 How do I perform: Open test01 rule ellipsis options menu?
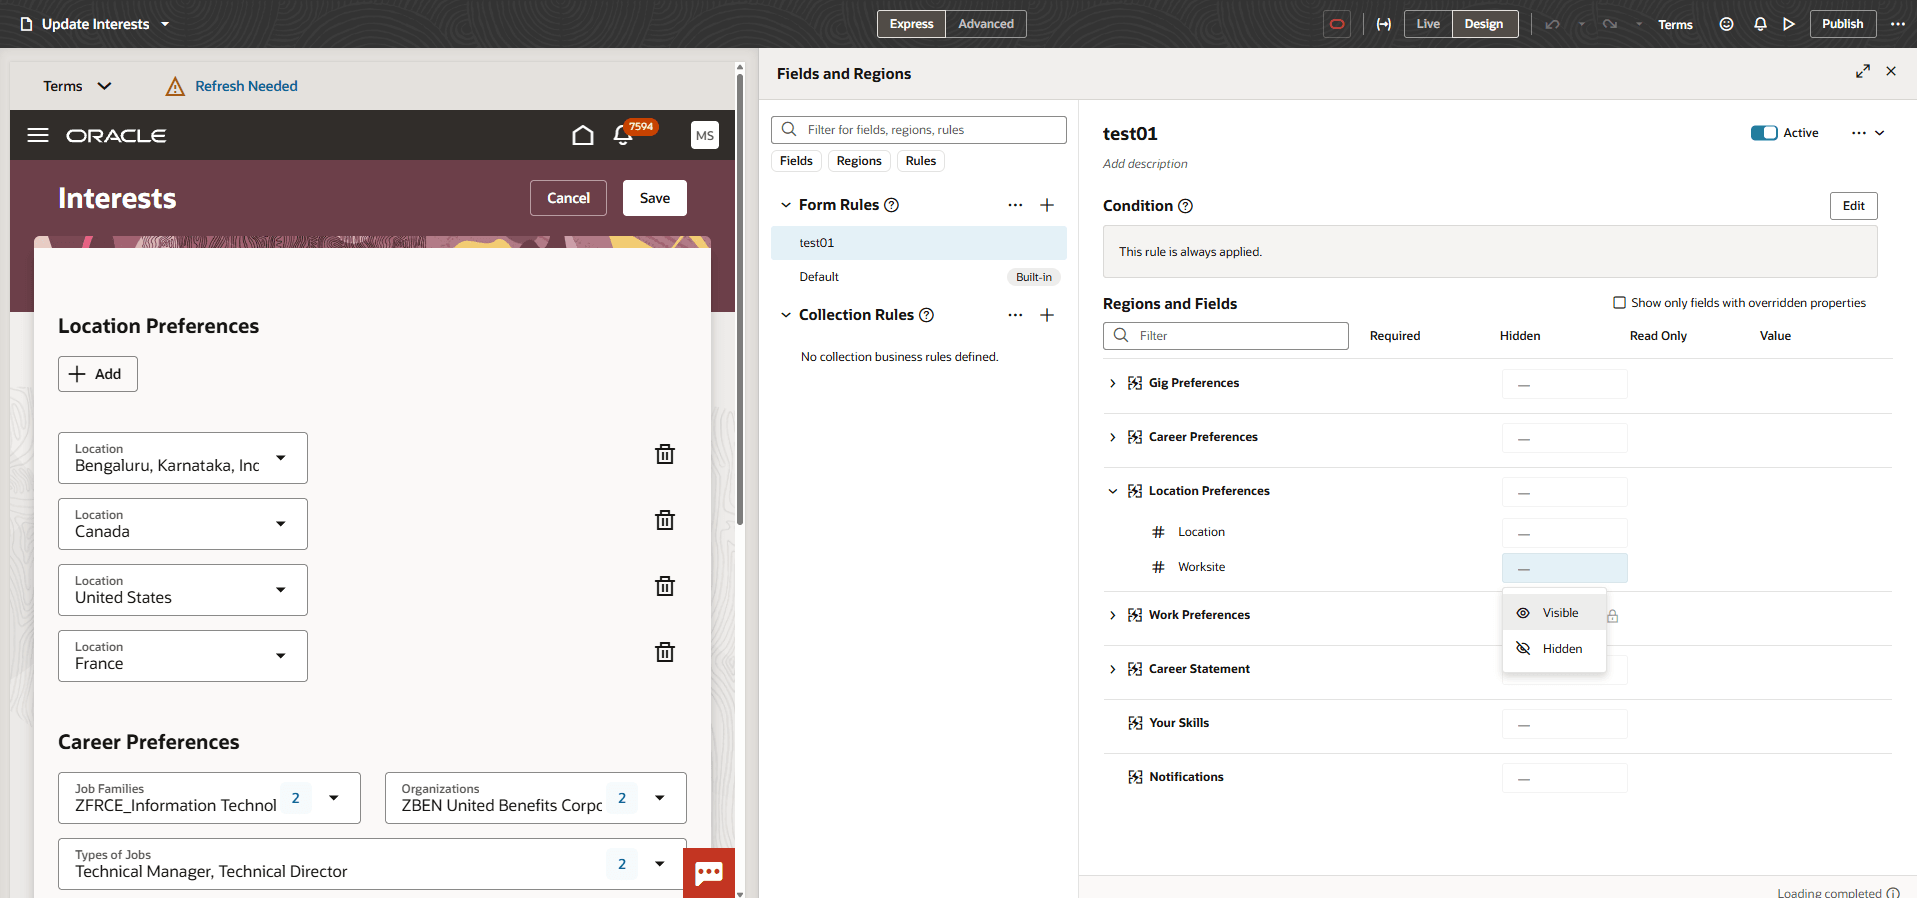pyautogui.click(x=1859, y=133)
